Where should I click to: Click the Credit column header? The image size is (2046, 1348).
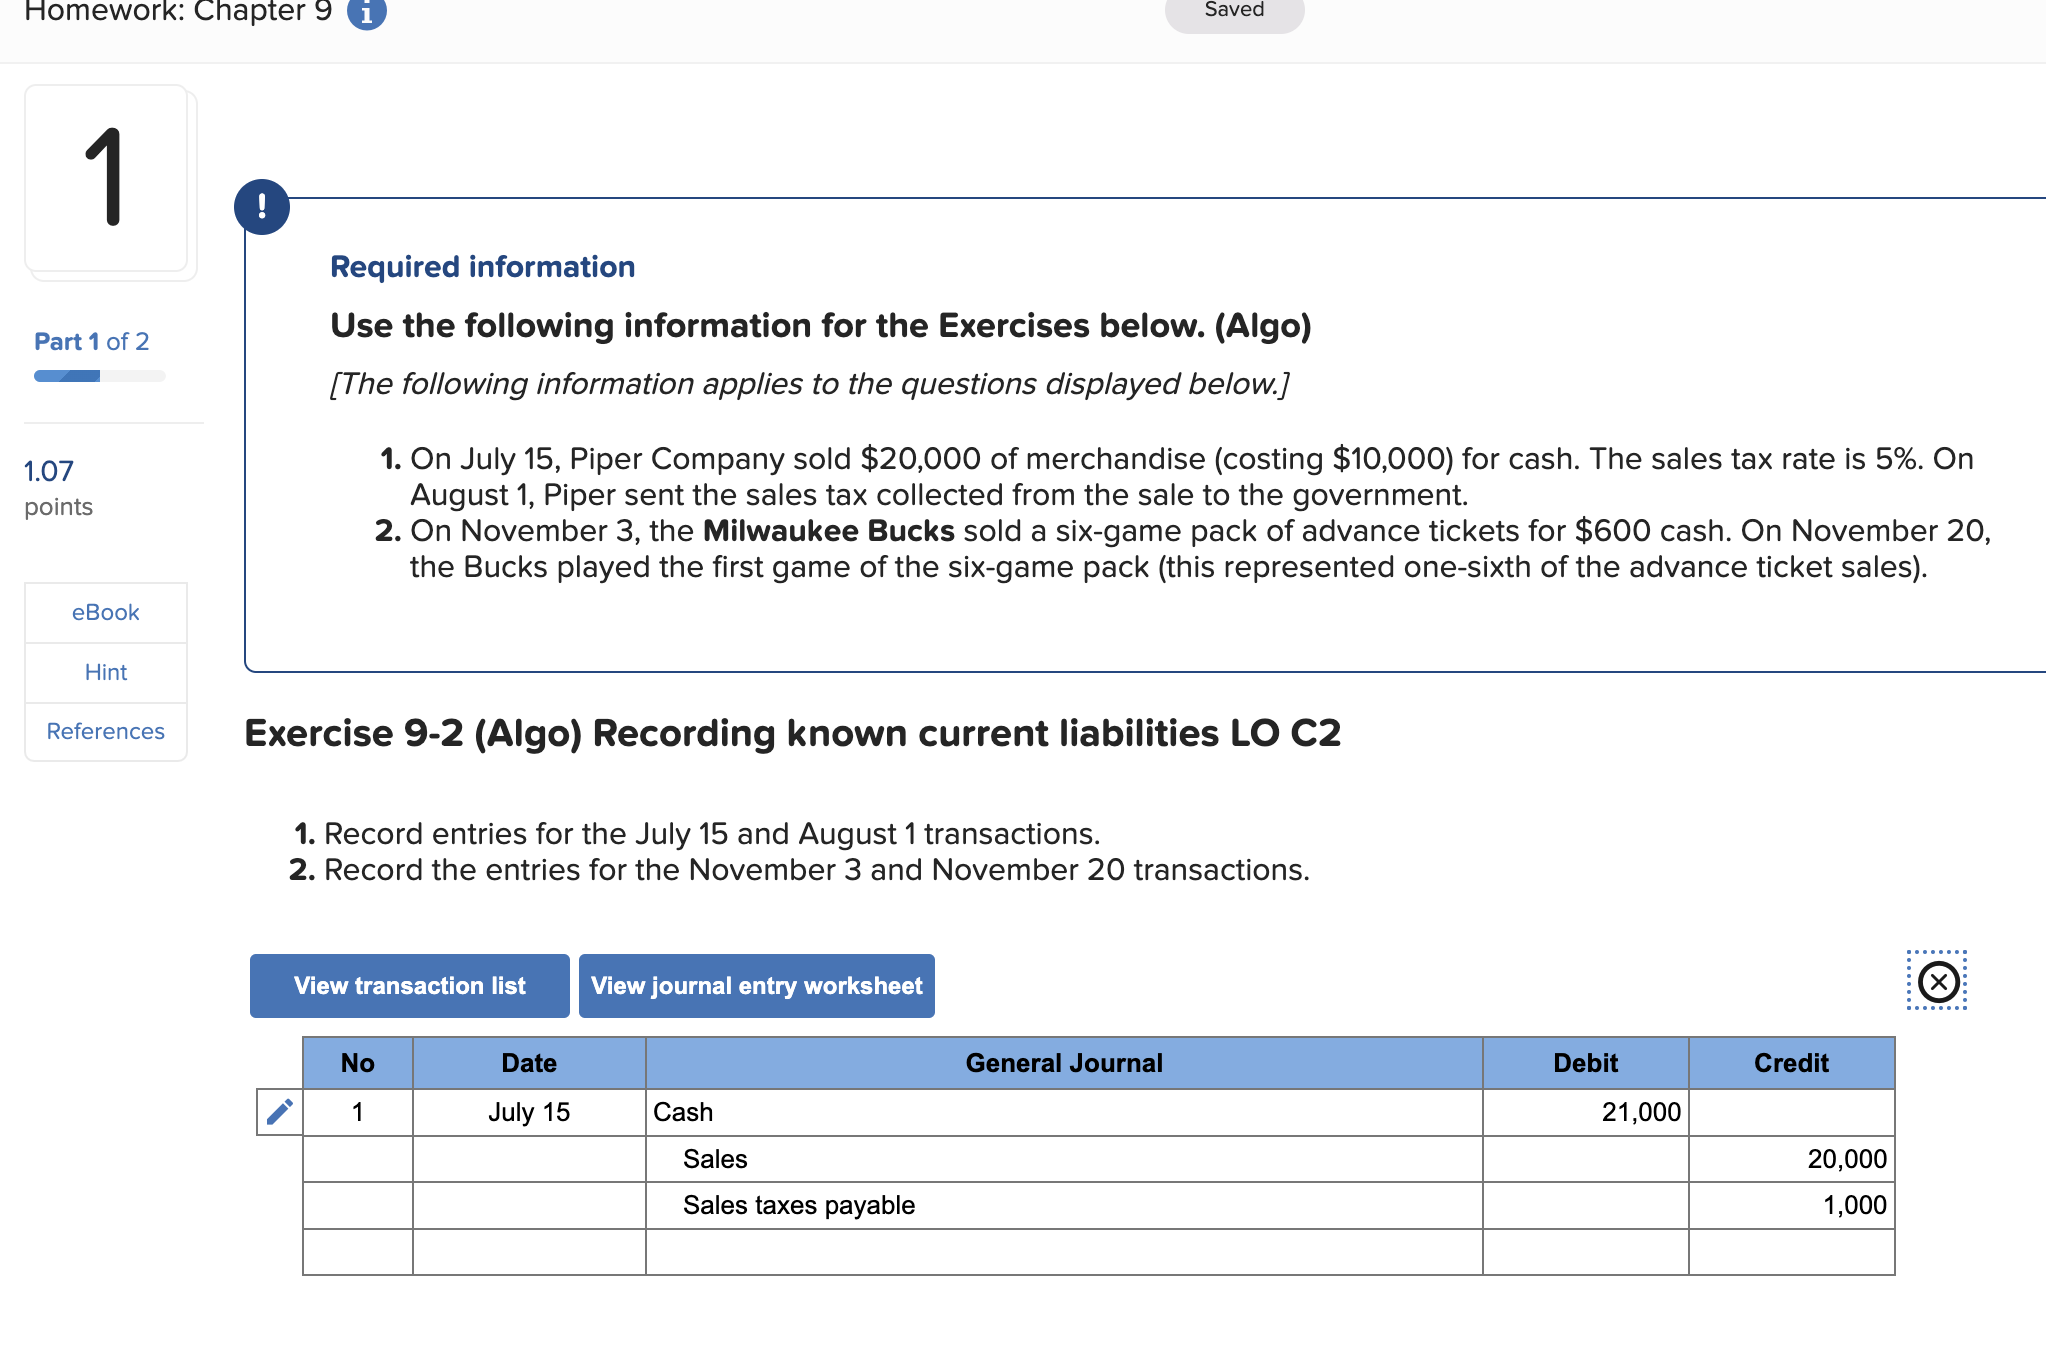(x=1792, y=1063)
